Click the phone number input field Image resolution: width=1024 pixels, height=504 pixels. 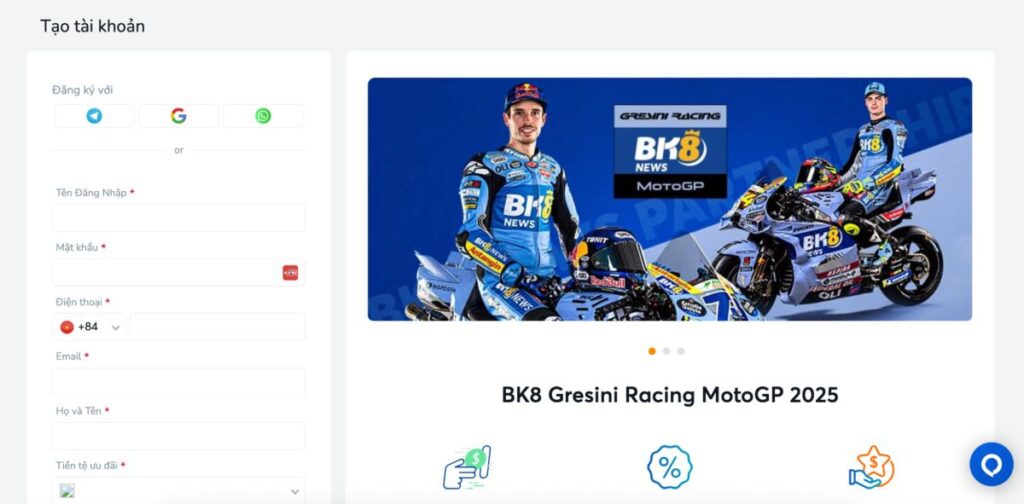pos(217,327)
